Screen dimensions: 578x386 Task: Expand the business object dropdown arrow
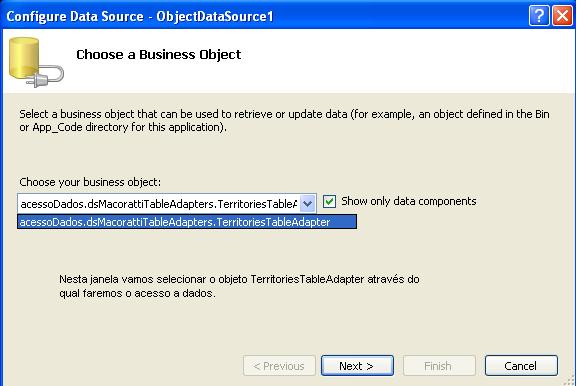coord(307,204)
